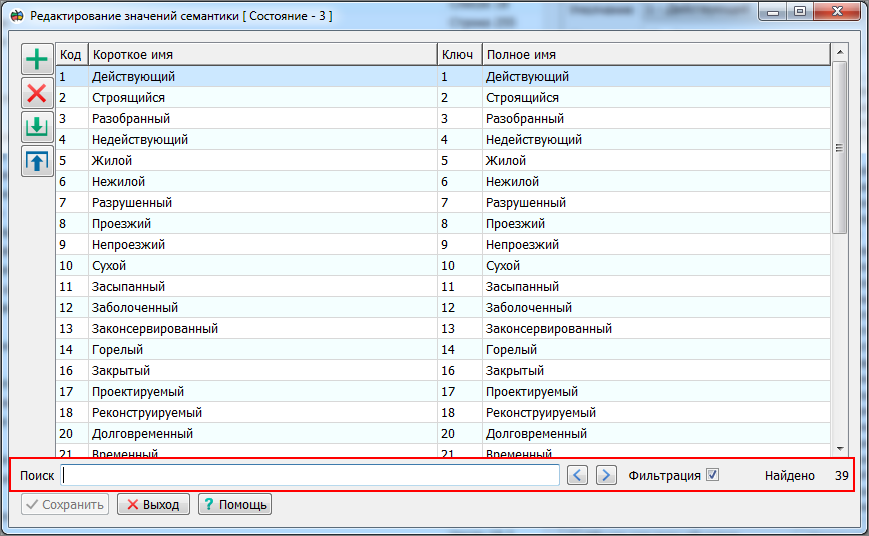Open Помощь help button
The height and width of the screenshot is (536, 869).
click(x=234, y=505)
